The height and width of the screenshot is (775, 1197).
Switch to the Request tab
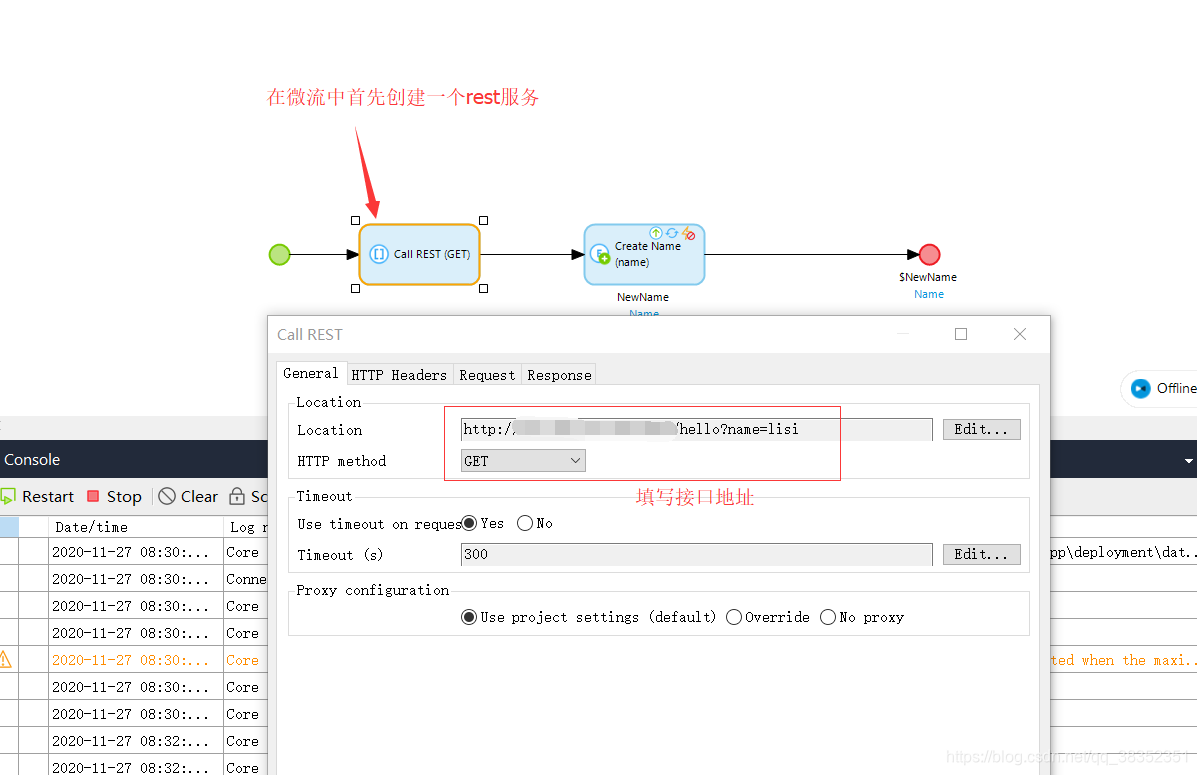point(487,375)
